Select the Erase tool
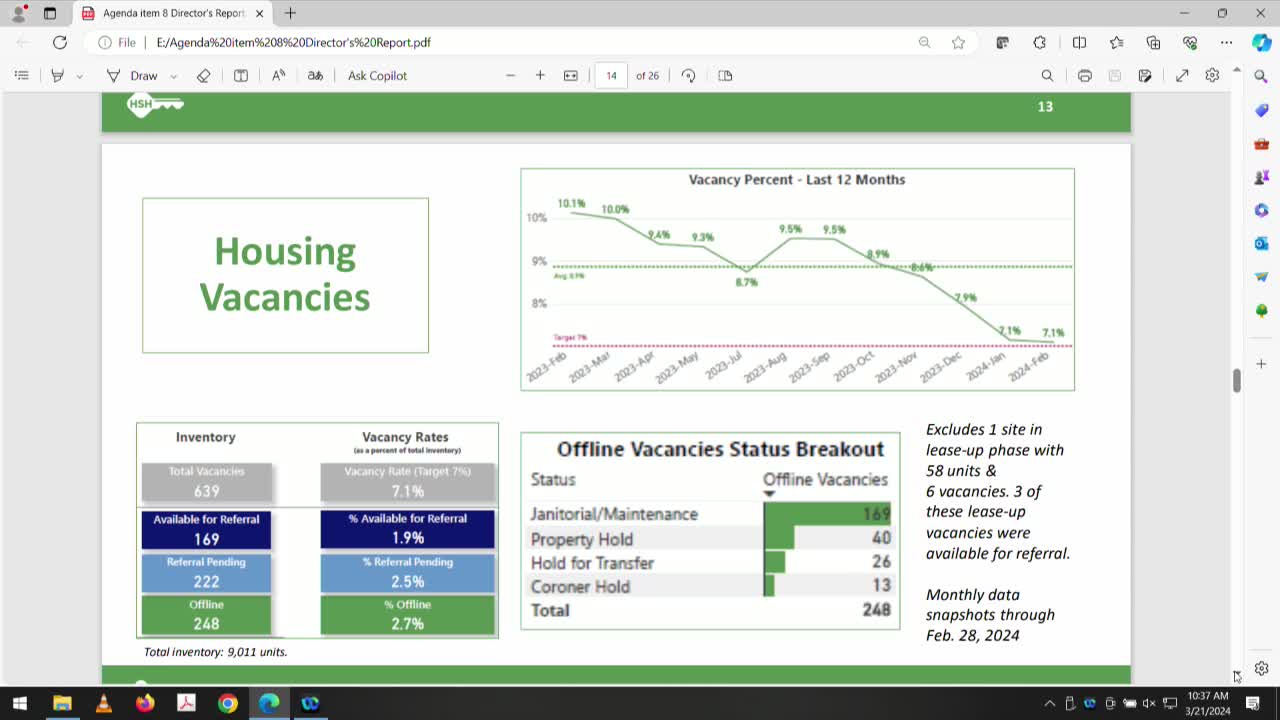1280x720 pixels. (x=204, y=75)
